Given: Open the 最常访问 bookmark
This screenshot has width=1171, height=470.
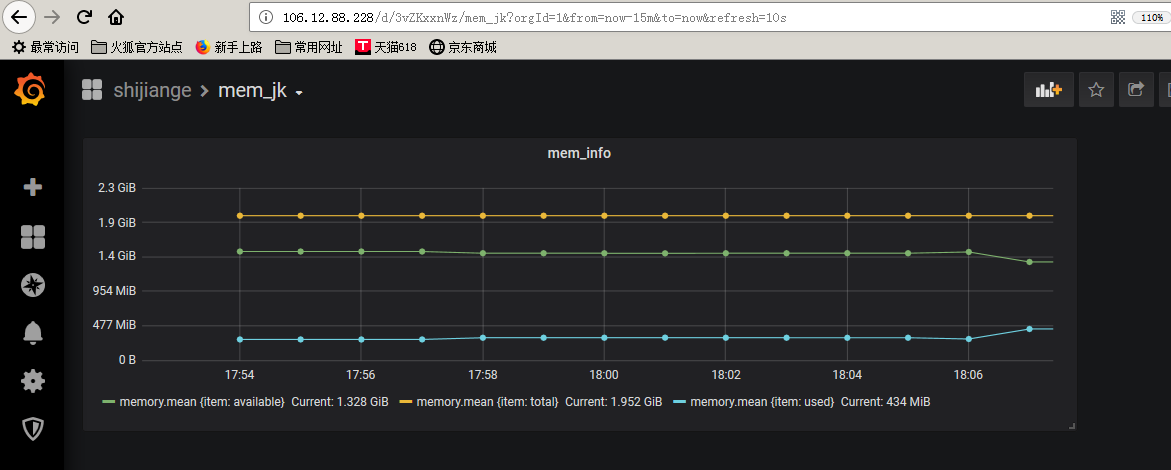Looking at the screenshot, I should [45, 48].
